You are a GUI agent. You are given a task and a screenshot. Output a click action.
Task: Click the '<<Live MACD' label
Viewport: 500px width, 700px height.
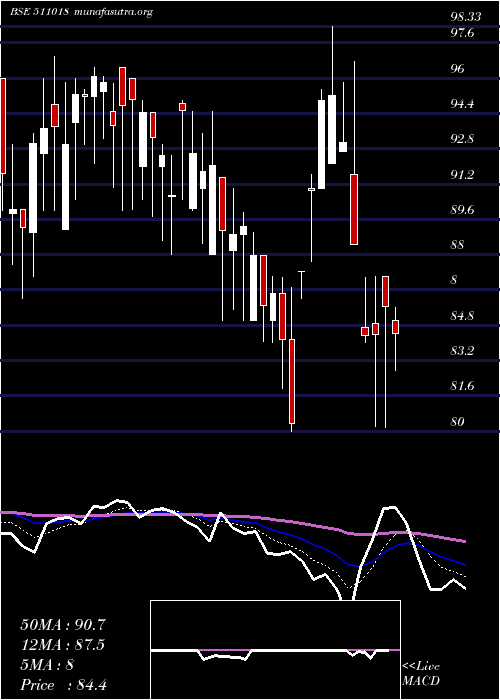(x=421, y=674)
